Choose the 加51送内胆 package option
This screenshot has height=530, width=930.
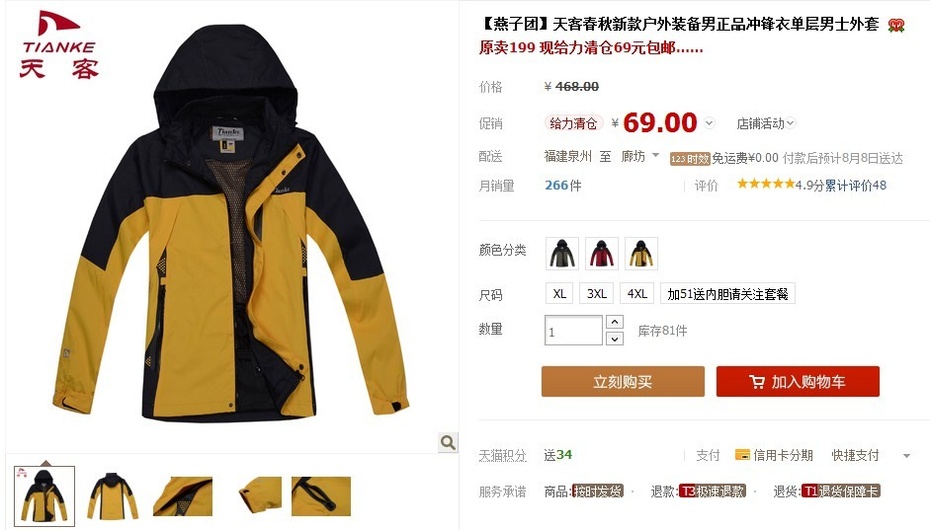pyautogui.click(x=728, y=293)
